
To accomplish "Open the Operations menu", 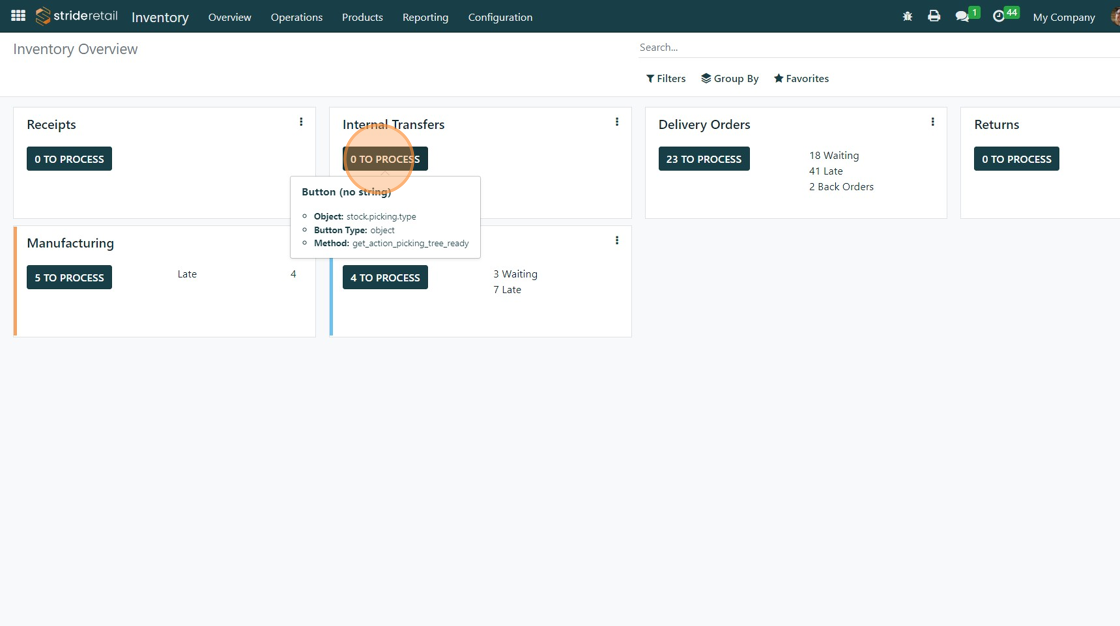I will point(296,17).
